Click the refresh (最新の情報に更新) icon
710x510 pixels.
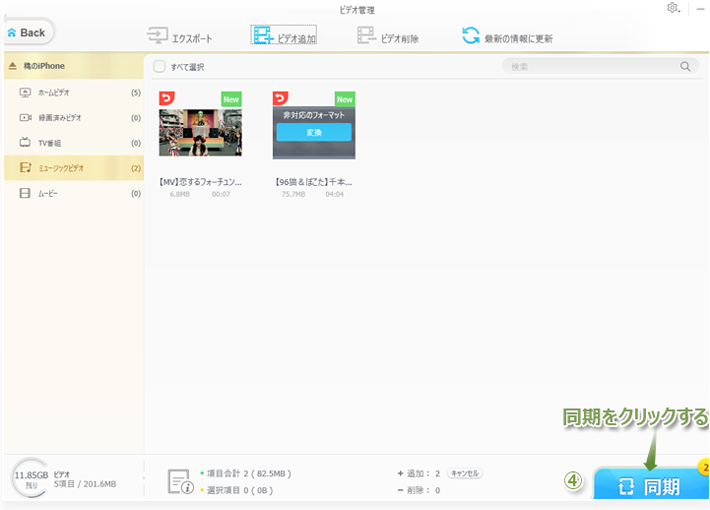[470, 37]
